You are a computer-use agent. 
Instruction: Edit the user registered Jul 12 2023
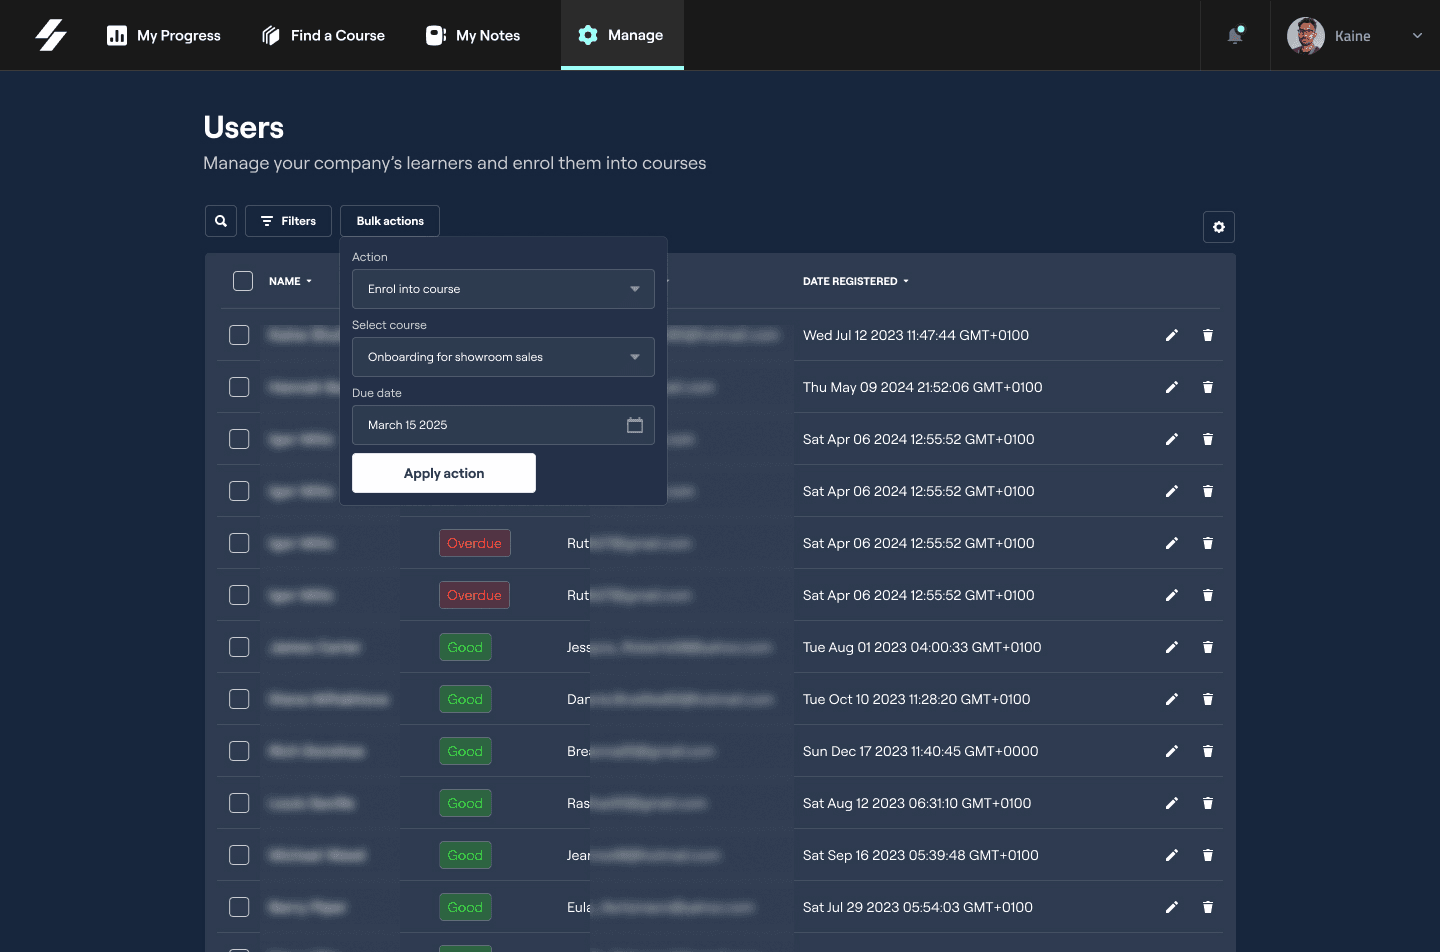point(1171,335)
